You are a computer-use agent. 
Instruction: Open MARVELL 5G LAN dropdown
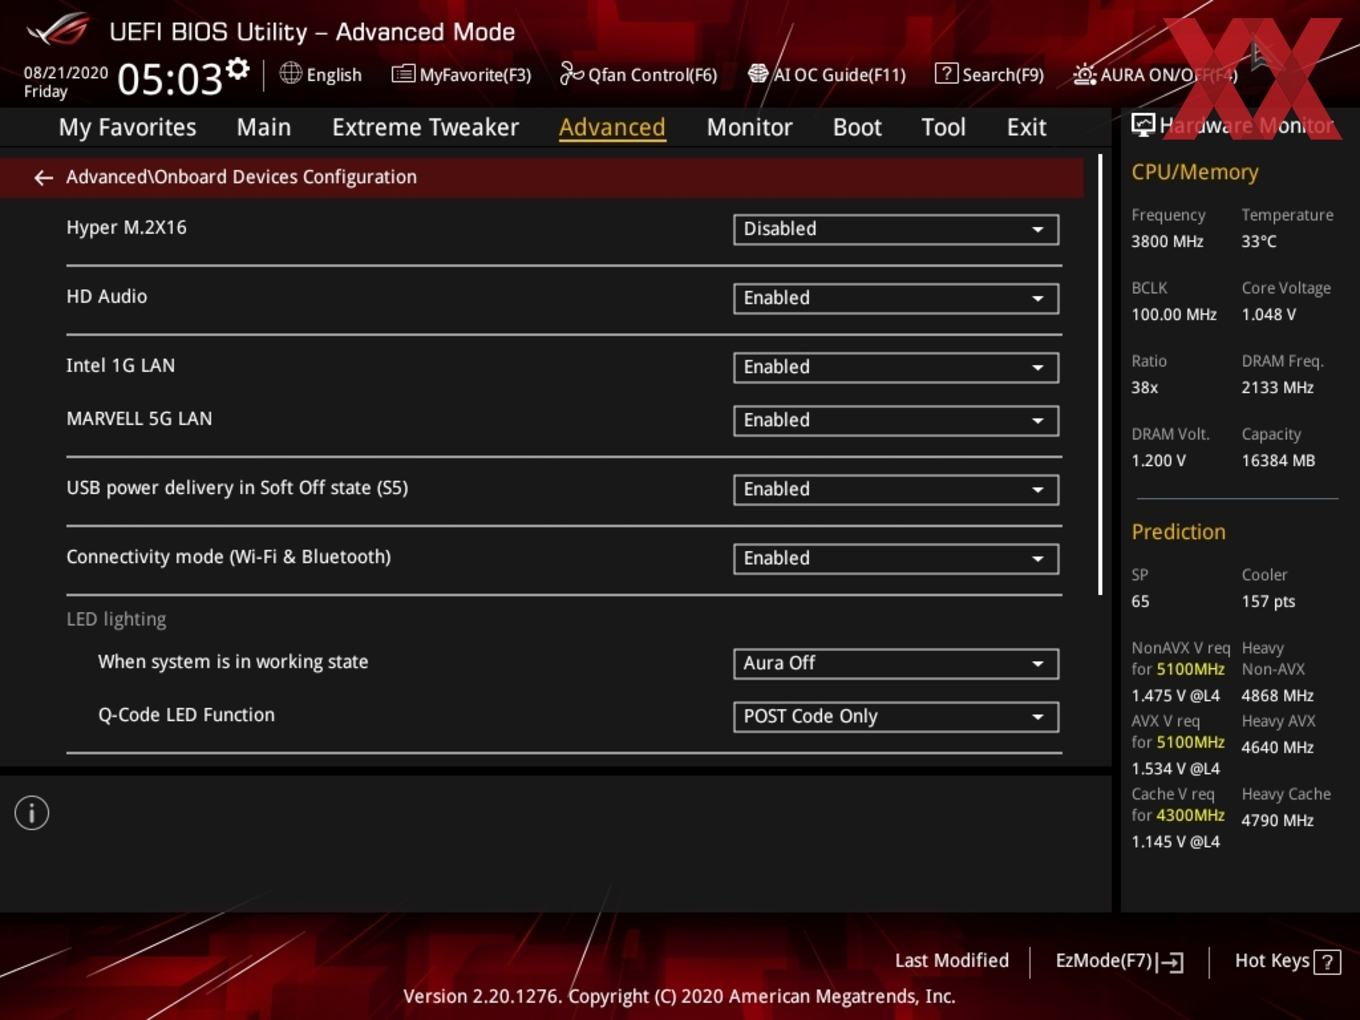click(896, 420)
